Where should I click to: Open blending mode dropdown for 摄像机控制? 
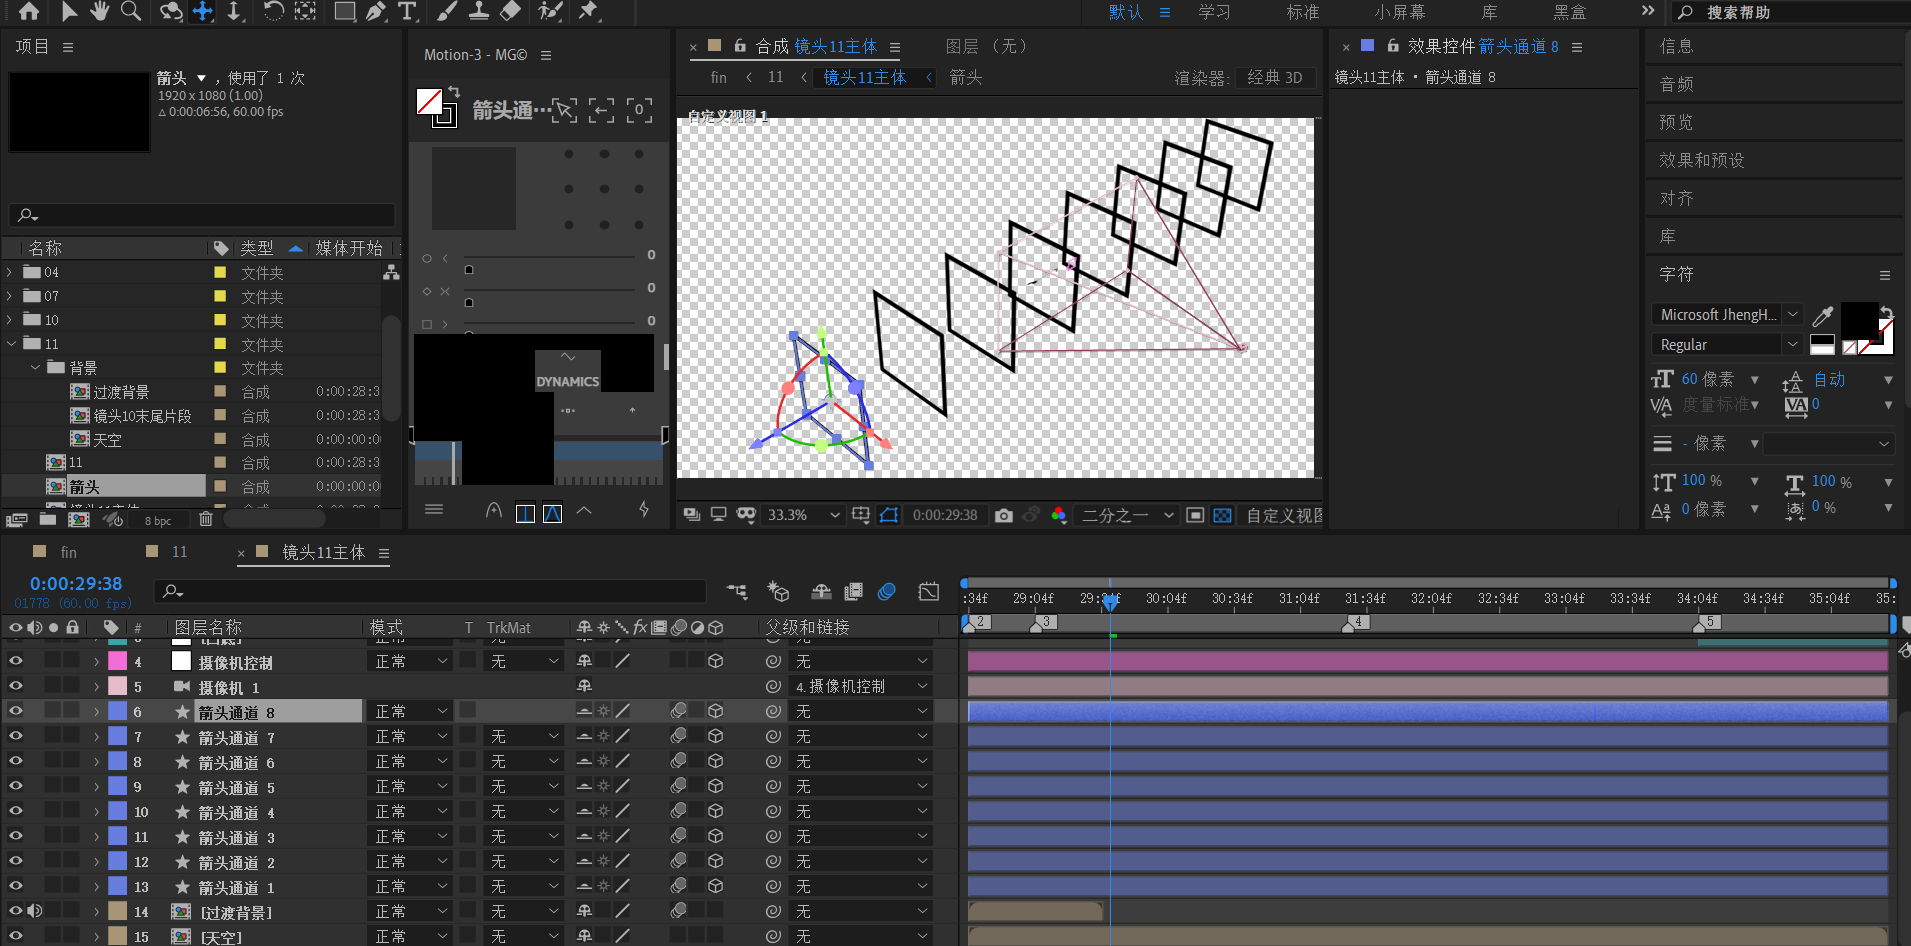[412, 661]
